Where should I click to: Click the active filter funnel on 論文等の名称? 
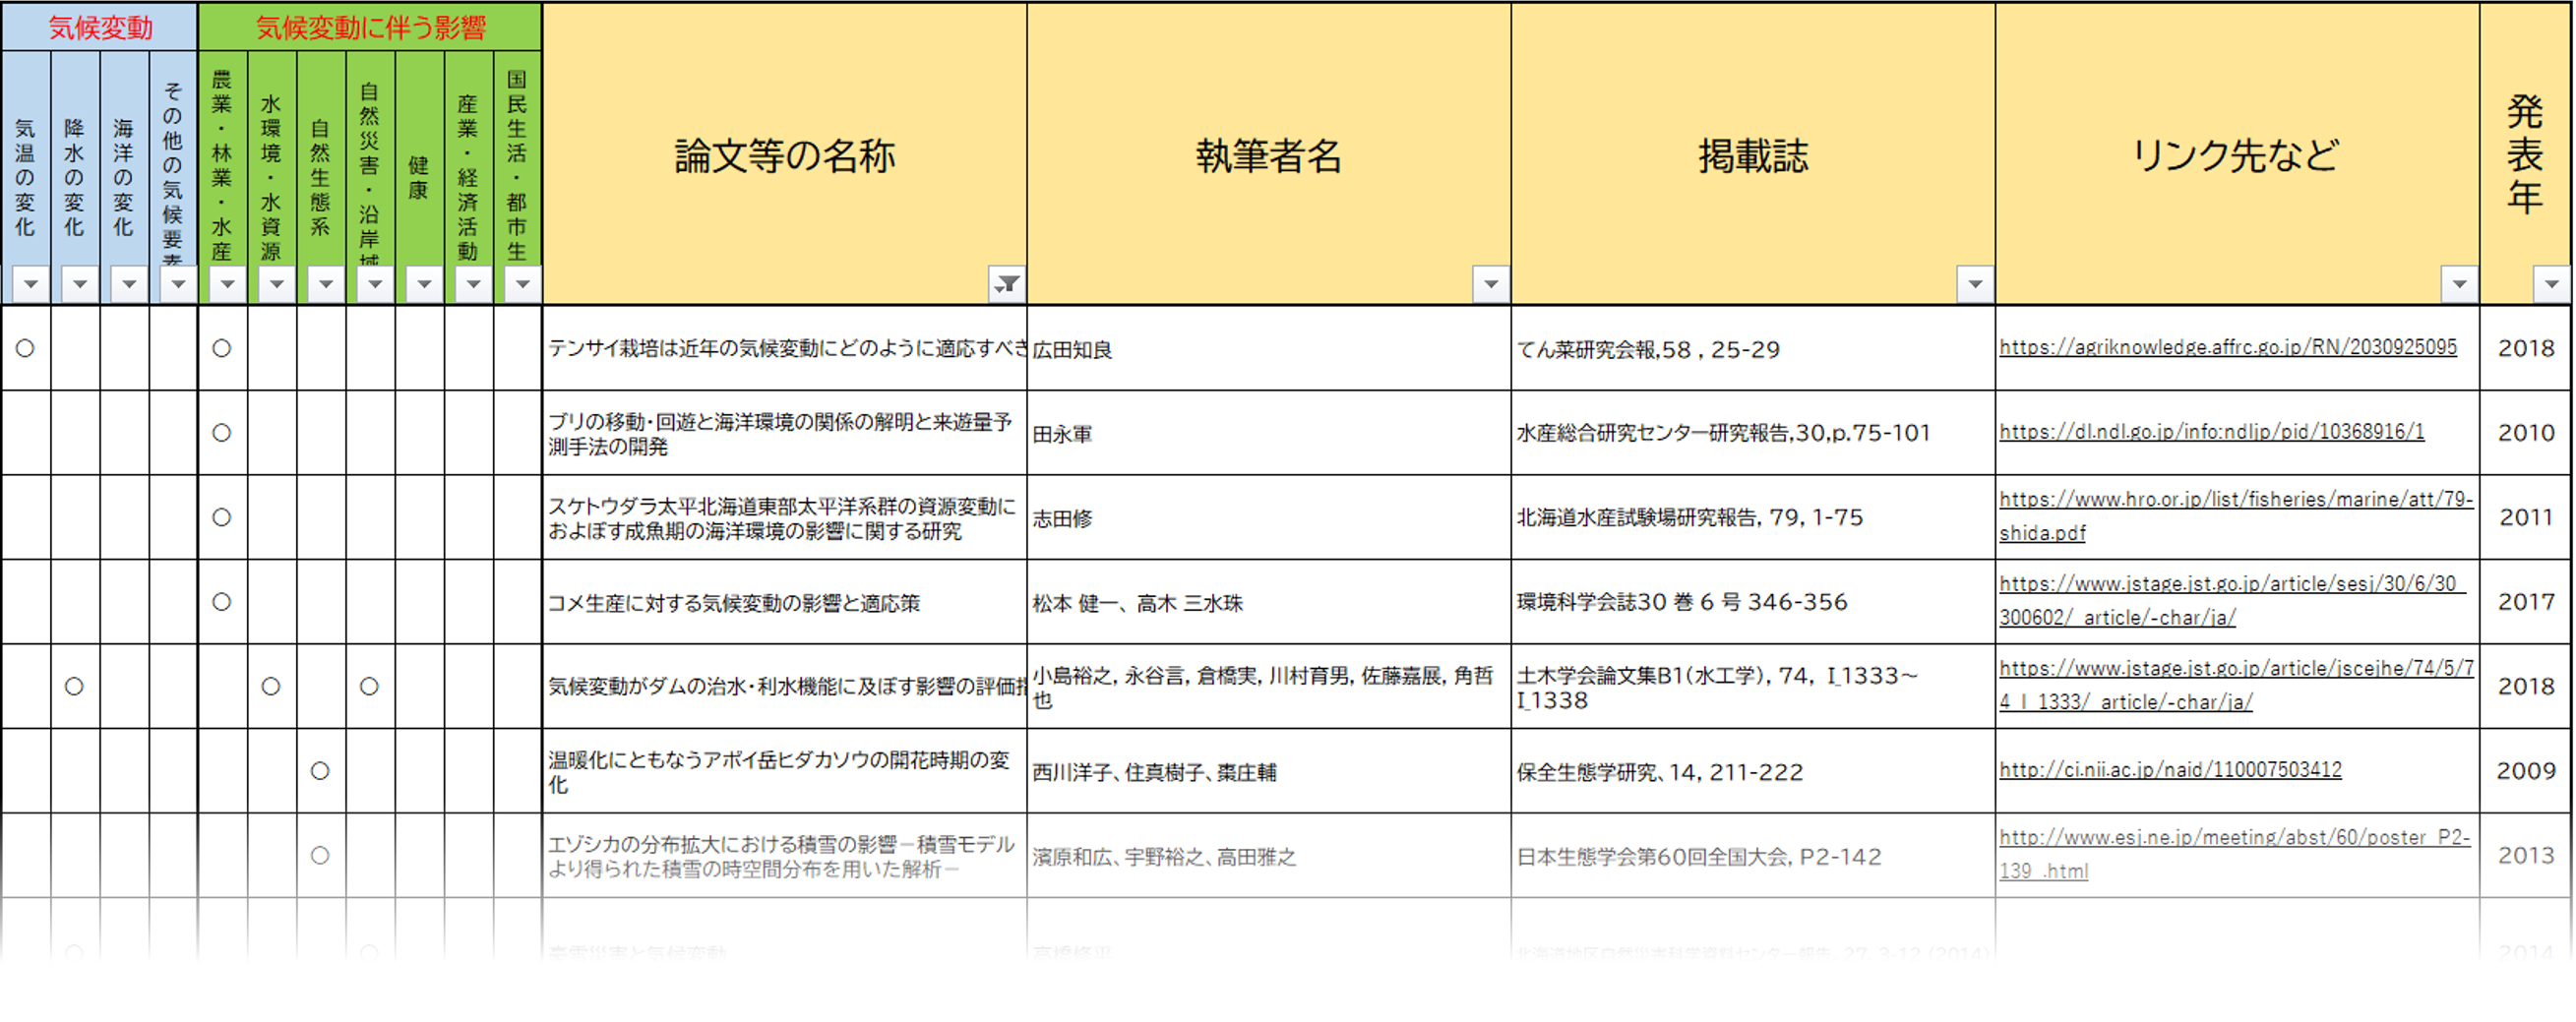point(1006,284)
